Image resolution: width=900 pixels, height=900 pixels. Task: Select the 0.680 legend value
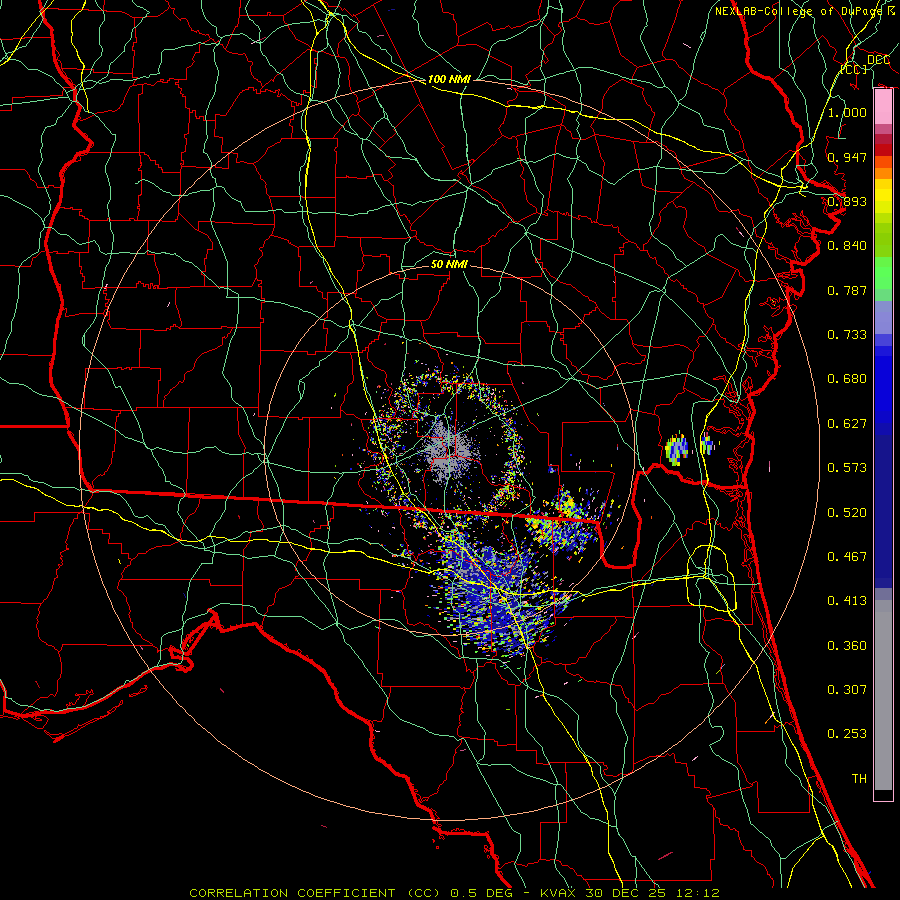pos(847,379)
